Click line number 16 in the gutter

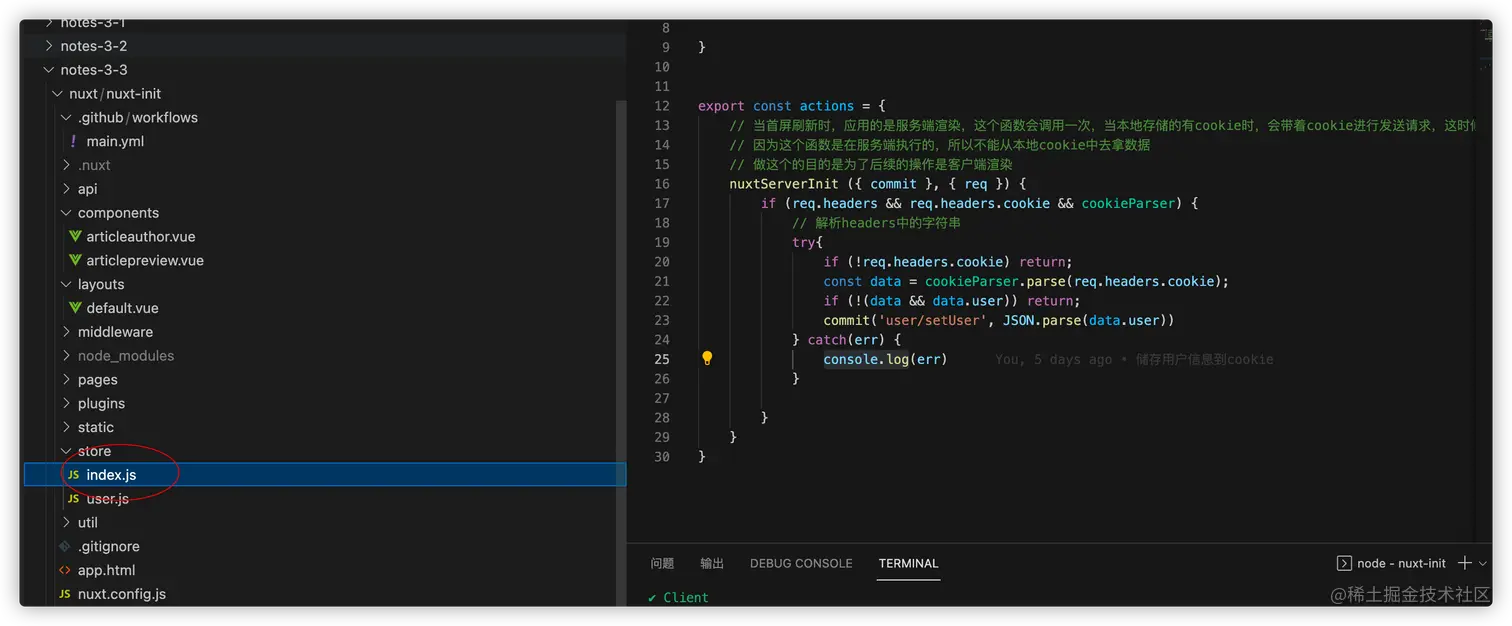tap(661, 184)
